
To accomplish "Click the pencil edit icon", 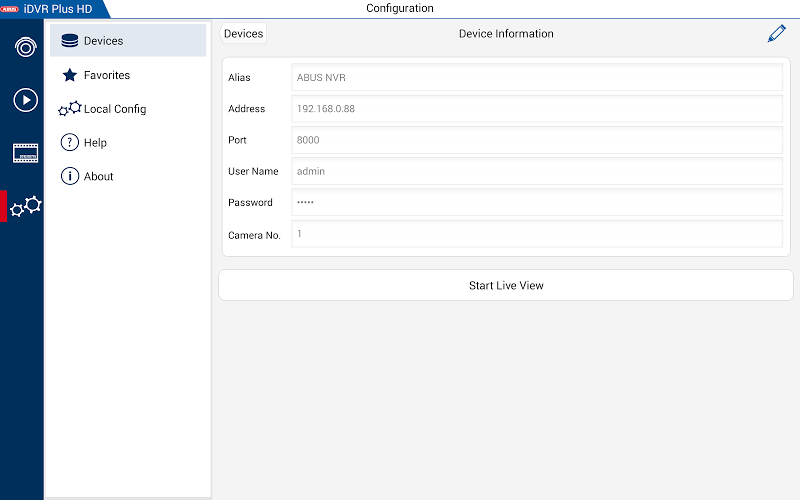I will click(x=776, y=33).
